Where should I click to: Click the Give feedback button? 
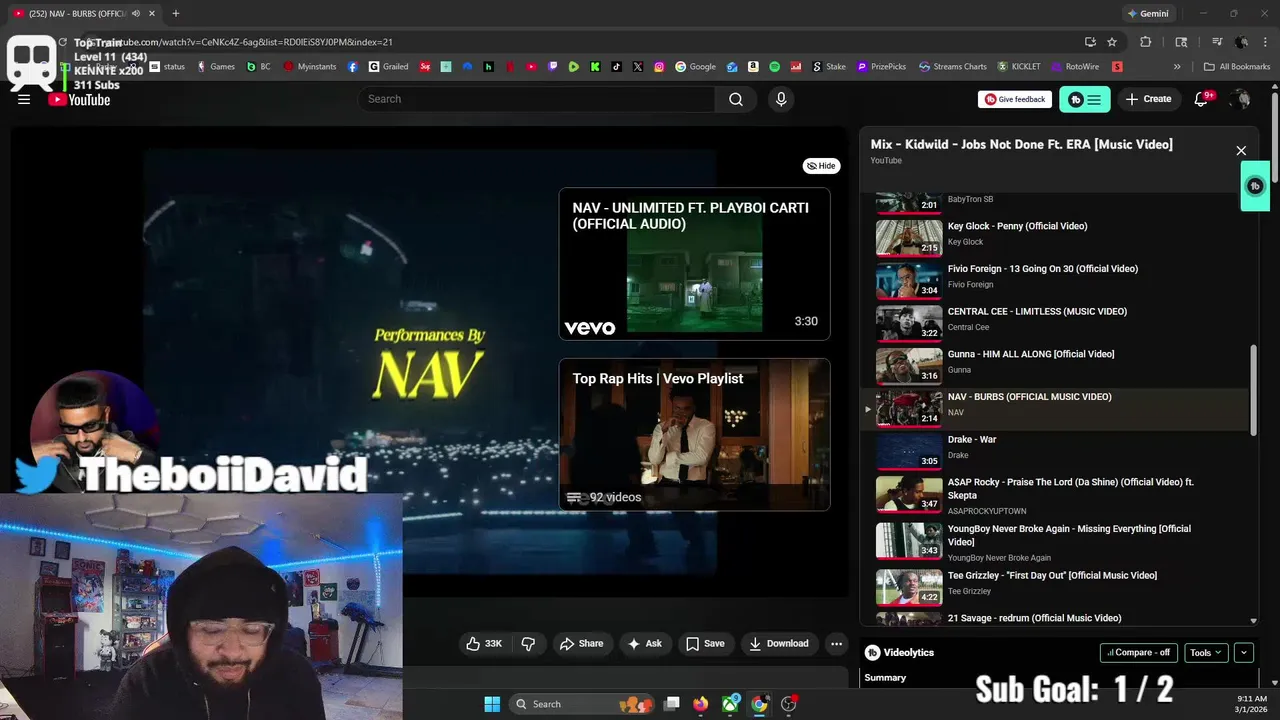pyautogui.click(x=1015, y=99)
